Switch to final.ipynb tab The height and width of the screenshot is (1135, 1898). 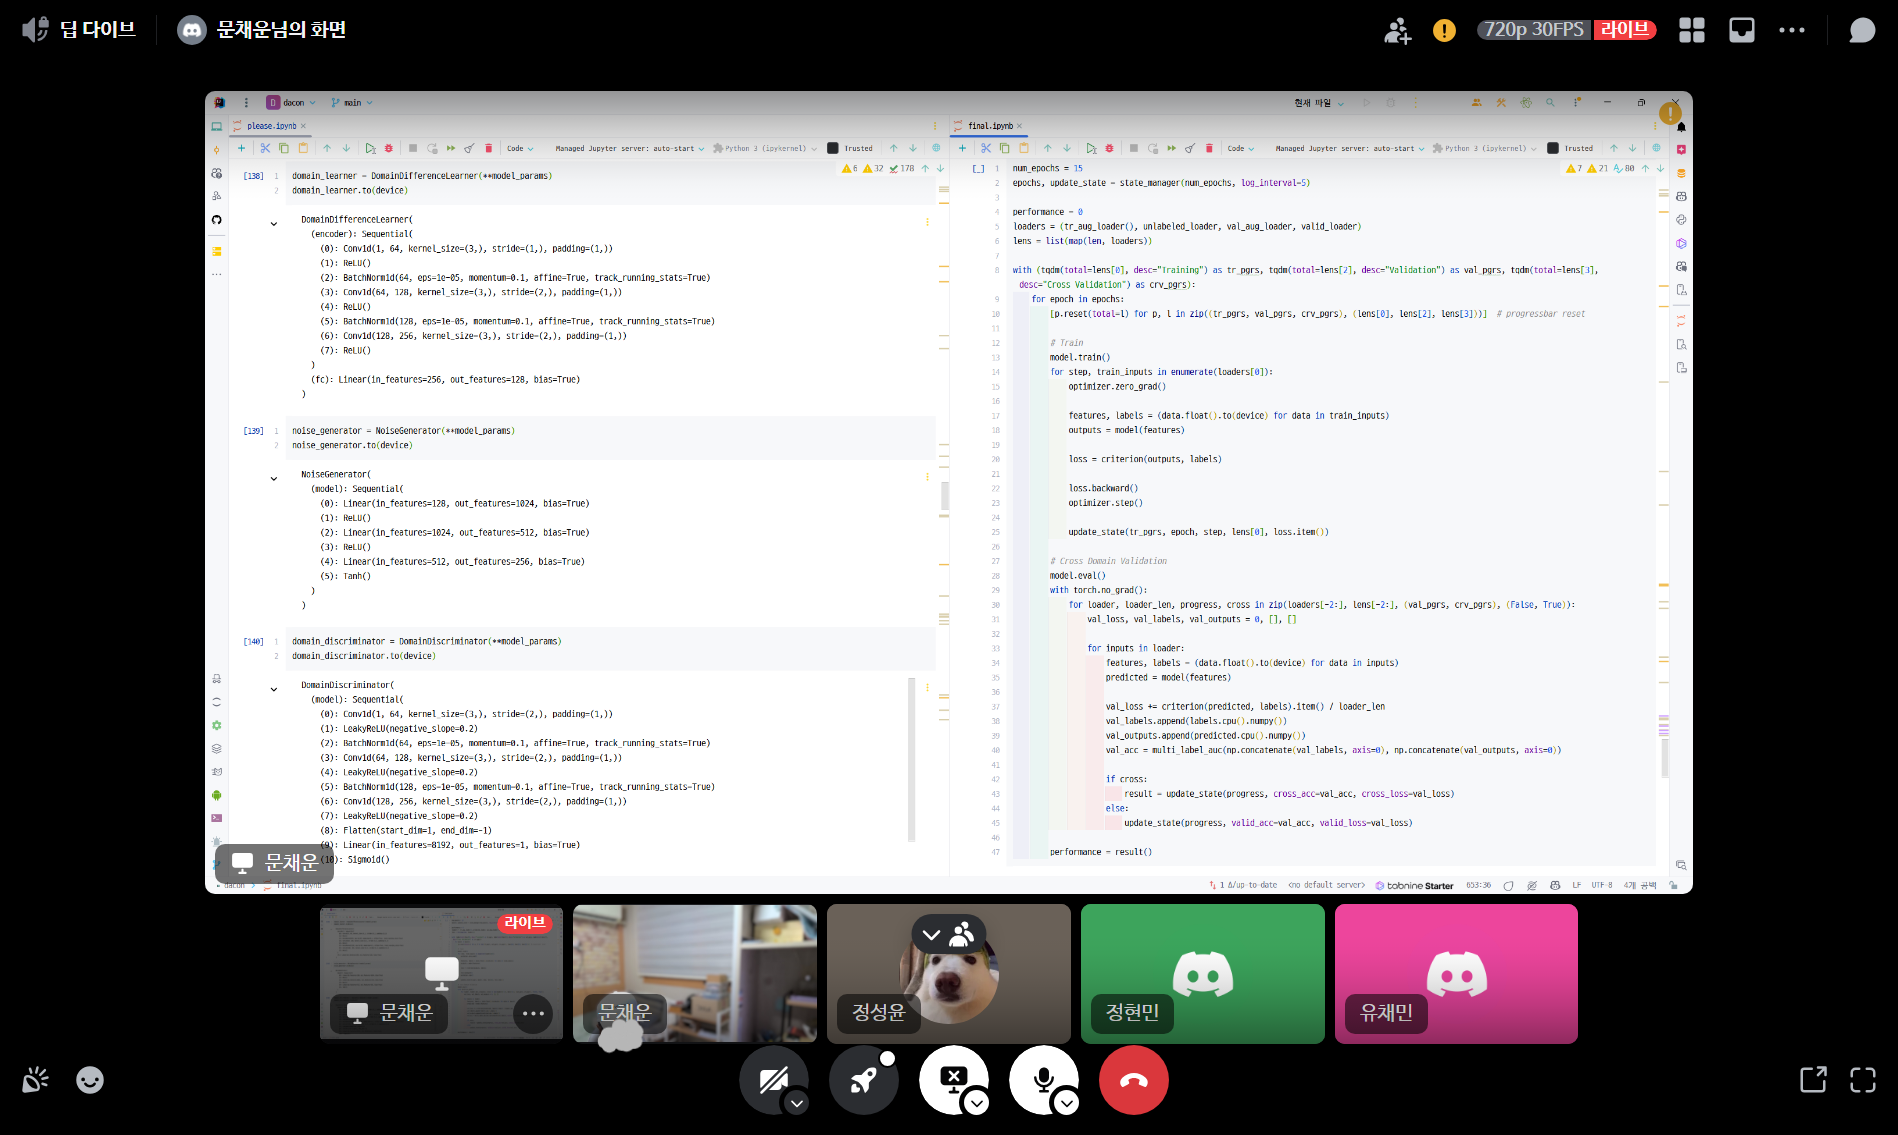click(989, 126)
